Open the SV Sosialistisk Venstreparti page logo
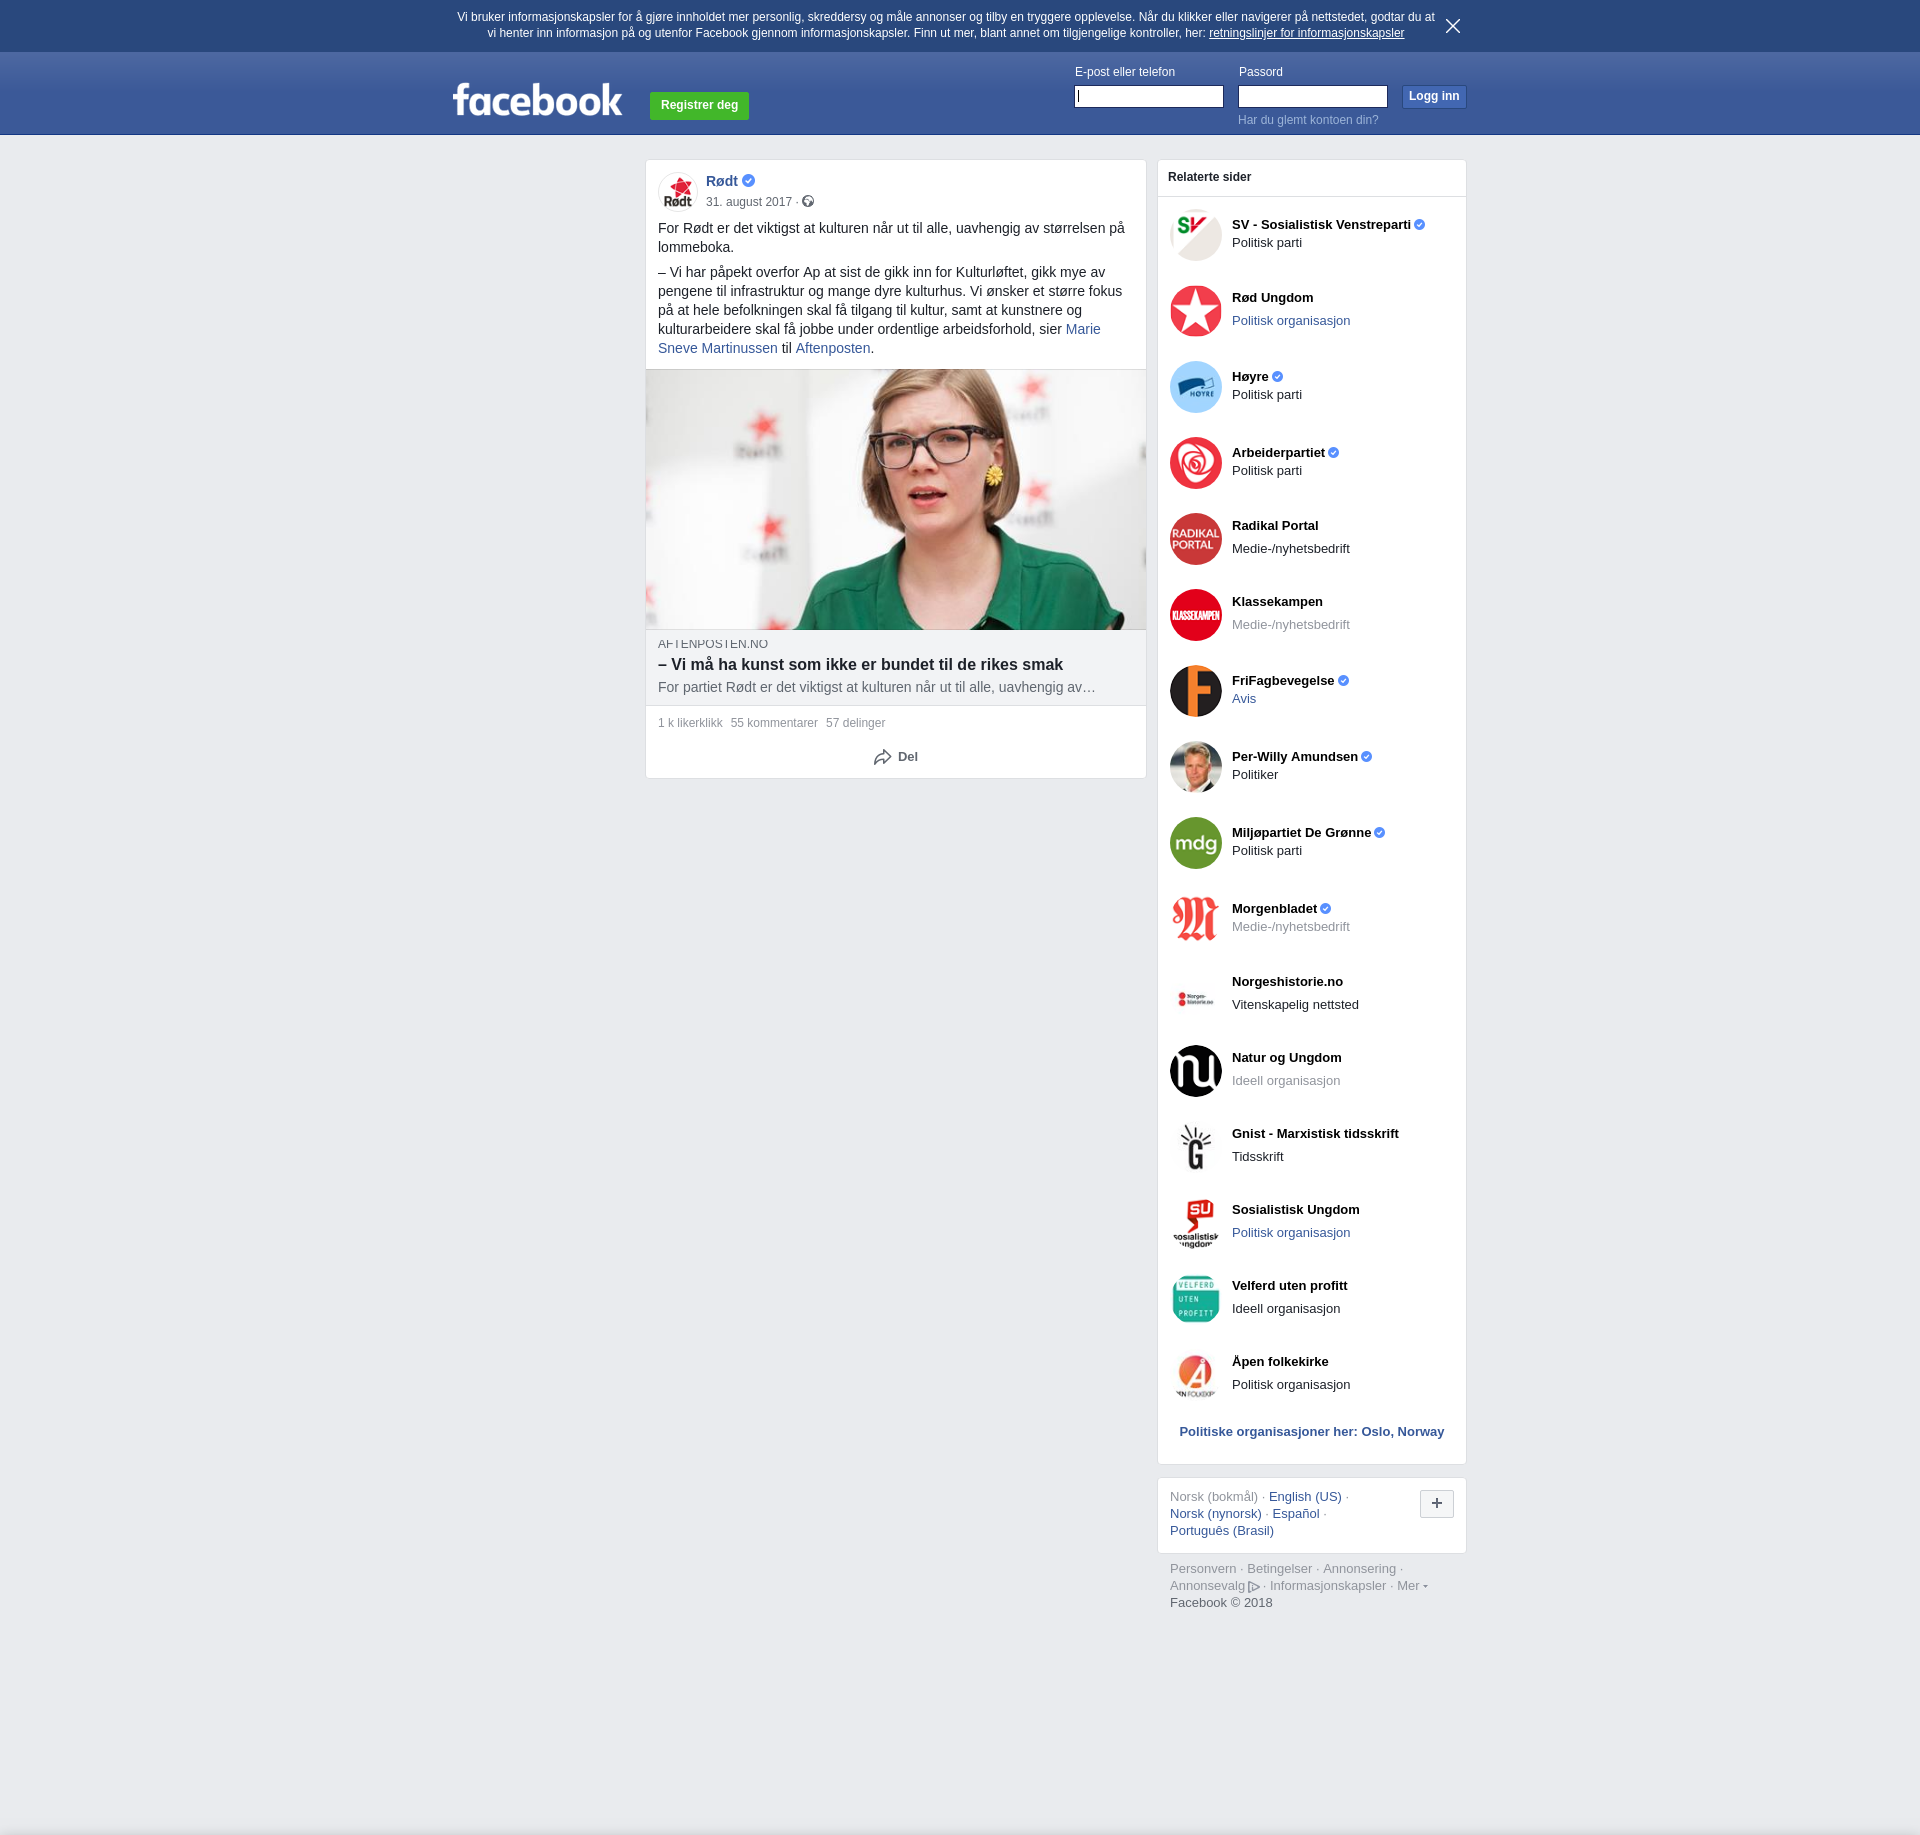Screen dimensions: 1920x1835 (1195, 235)
